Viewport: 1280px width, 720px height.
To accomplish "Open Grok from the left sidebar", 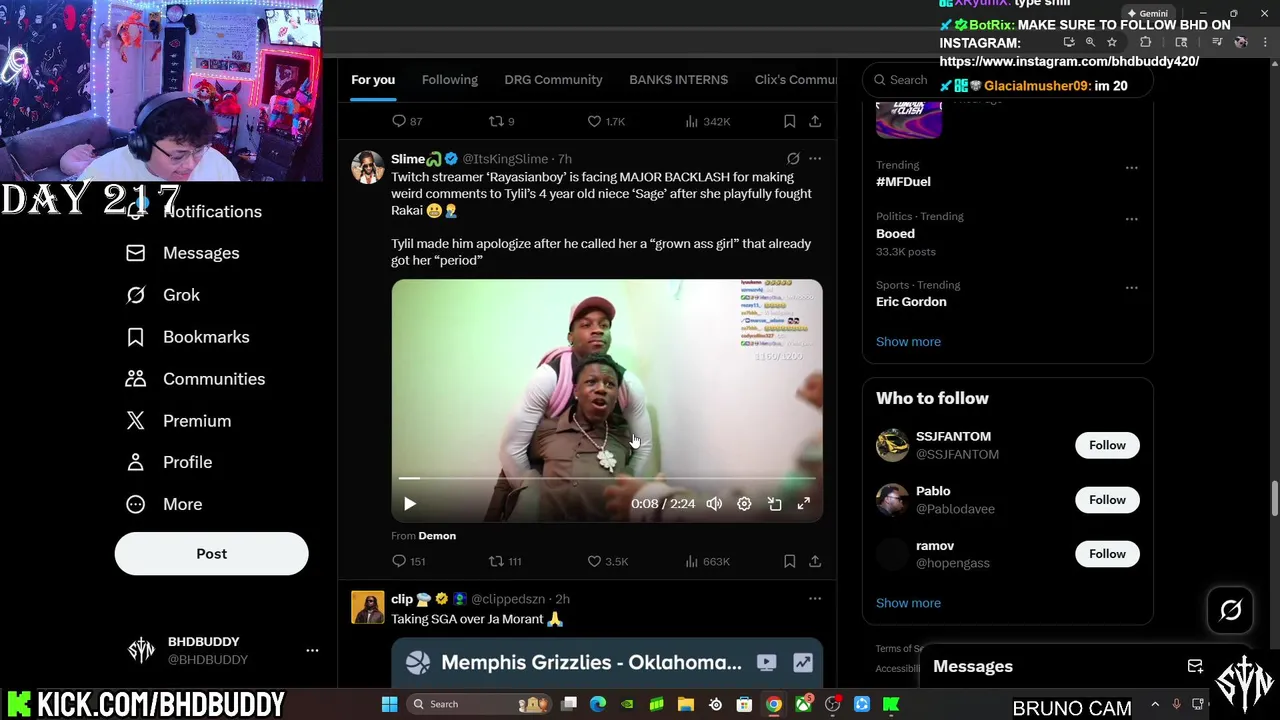I will [x=163, y=295].
